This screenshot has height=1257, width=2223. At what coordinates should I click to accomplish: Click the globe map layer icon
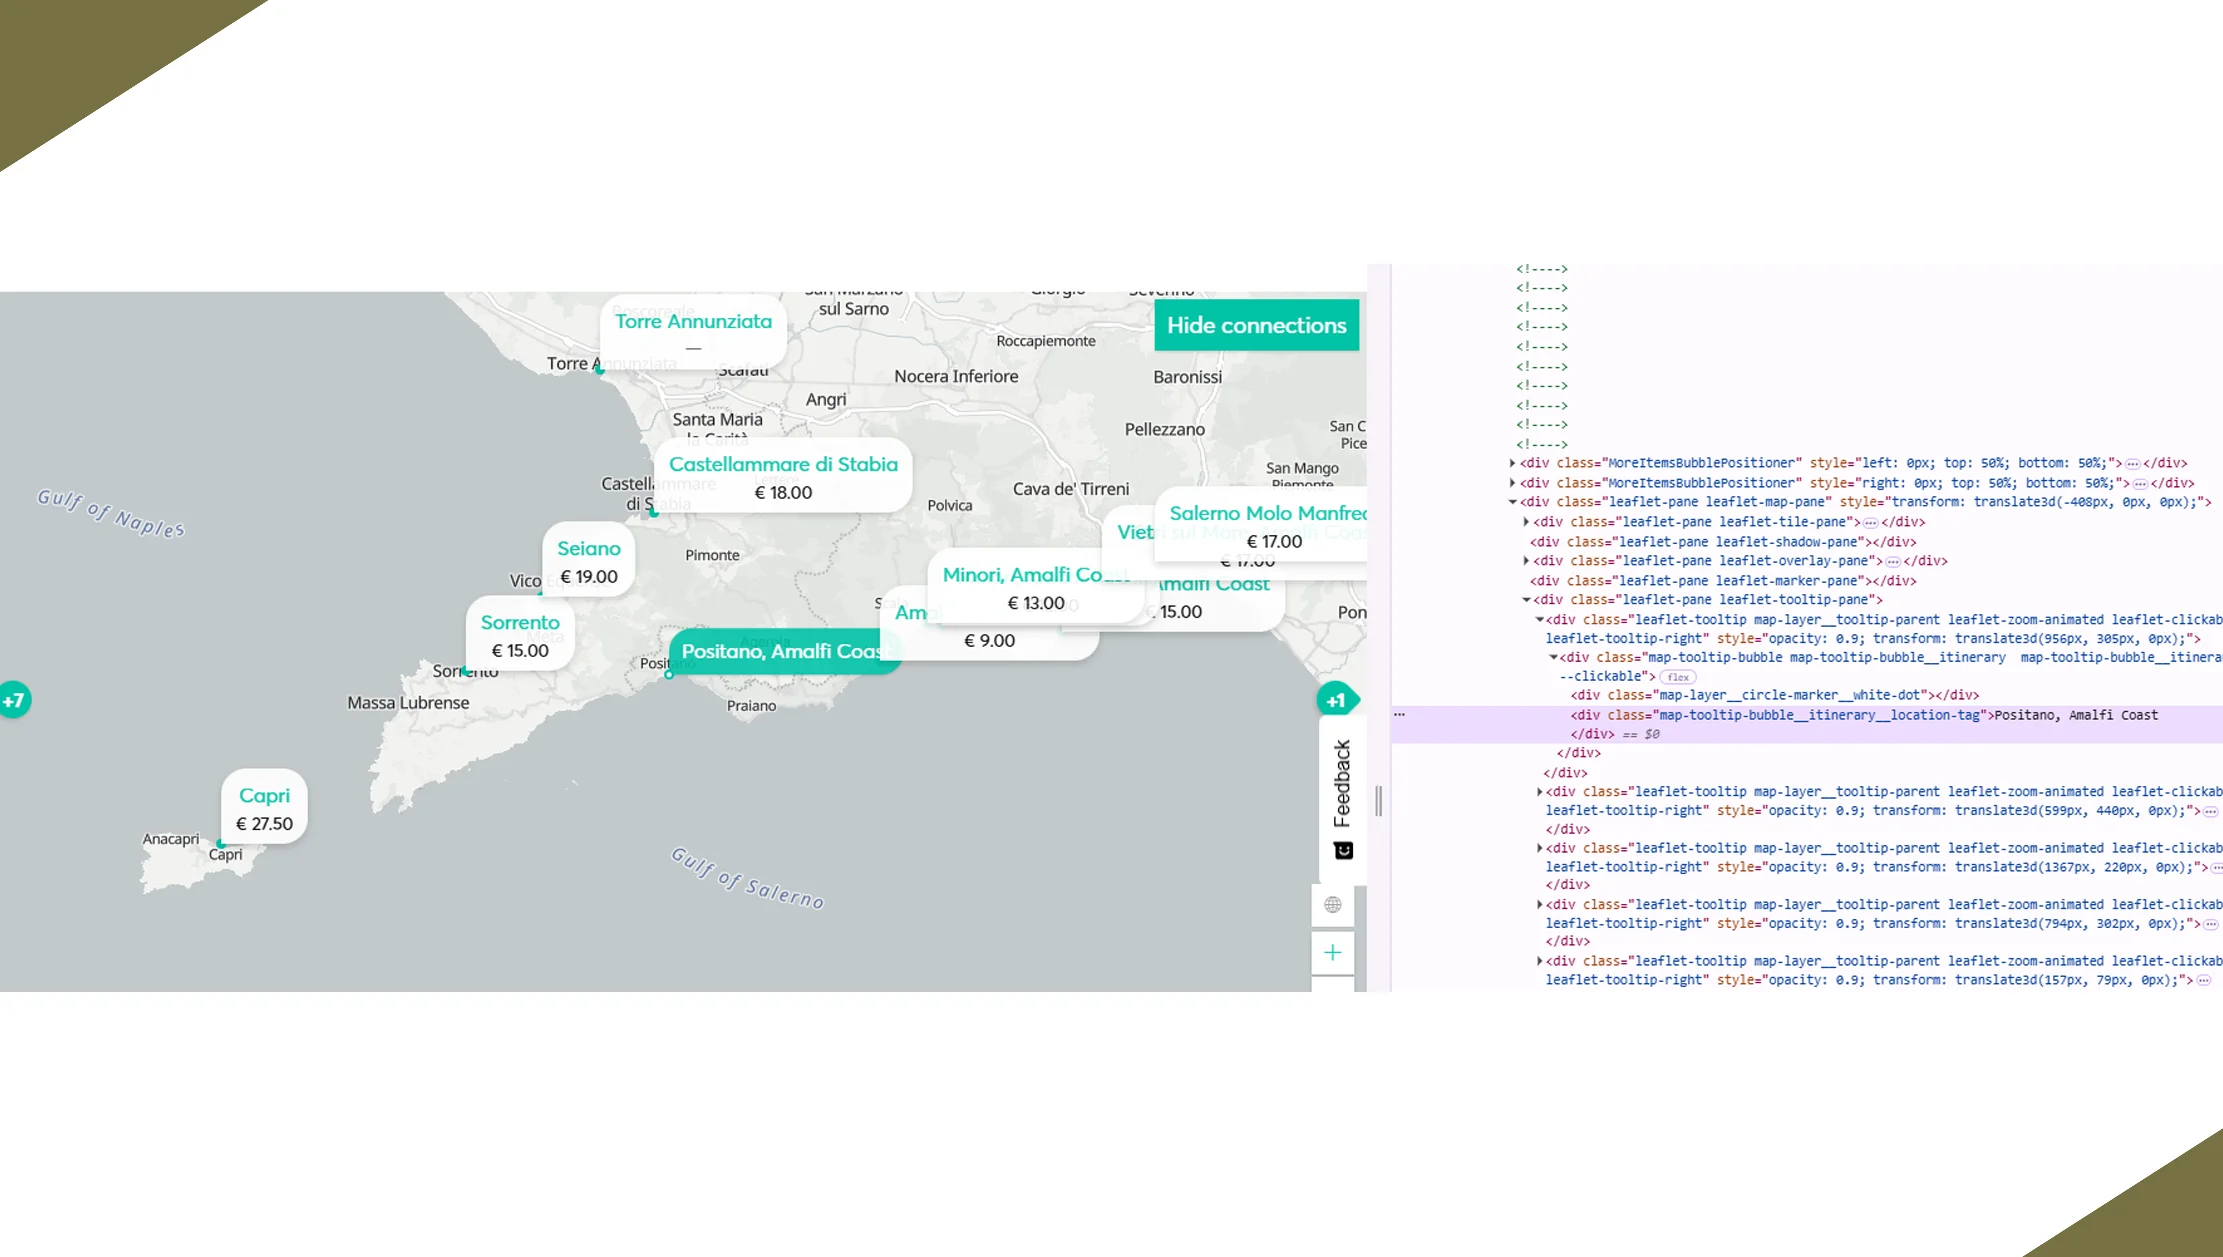click(1332, 905)
